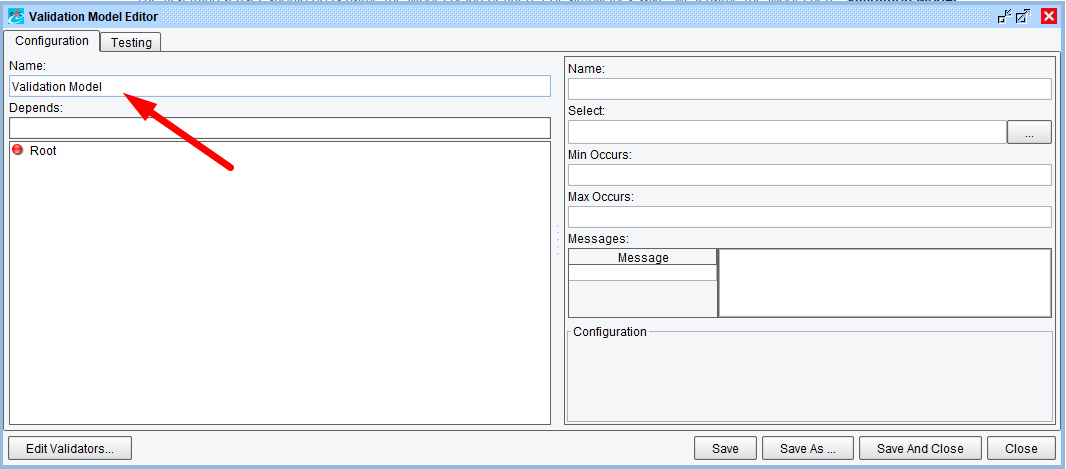Focus the Min Occurs input field
Screen dimensions: 1066x469
coord(809,175)
